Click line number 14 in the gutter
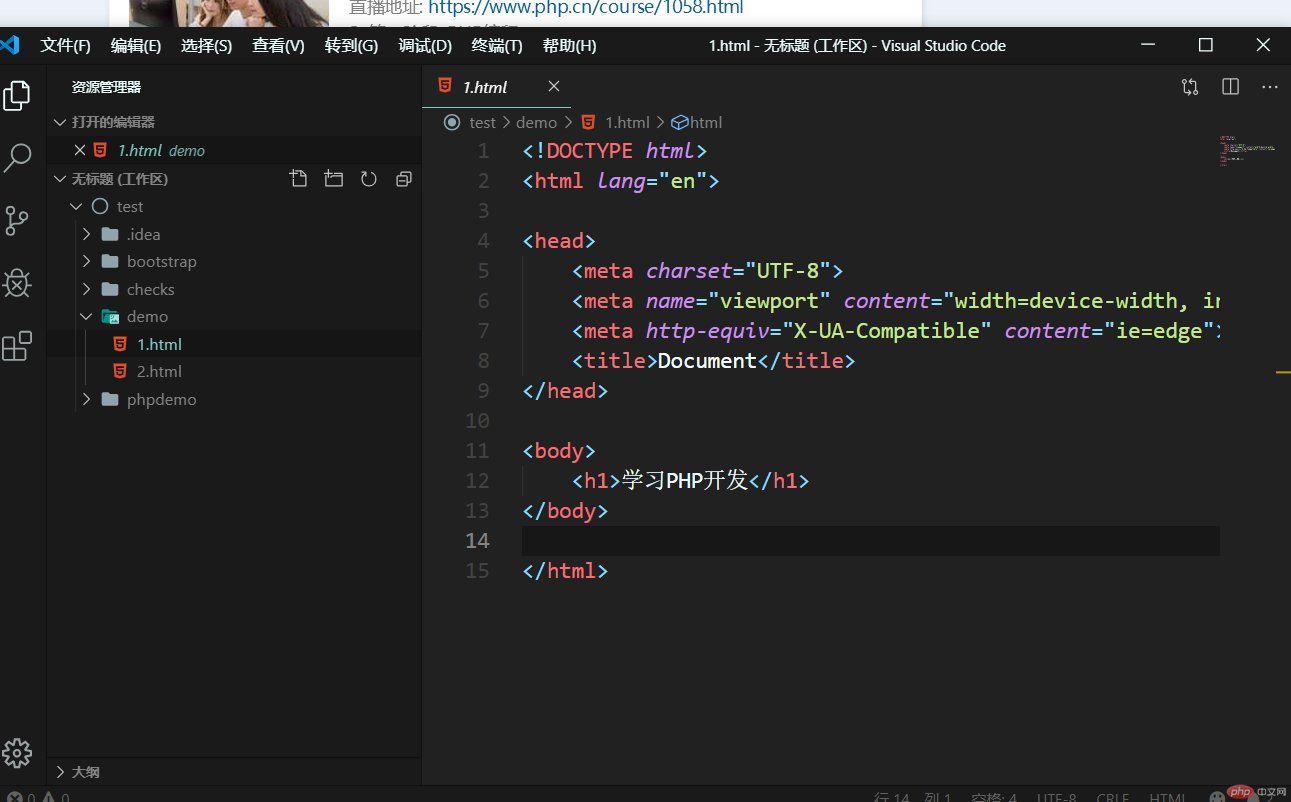Image resolution: width=1291 pixels, height=802 pixels. [x=478, y=541]
